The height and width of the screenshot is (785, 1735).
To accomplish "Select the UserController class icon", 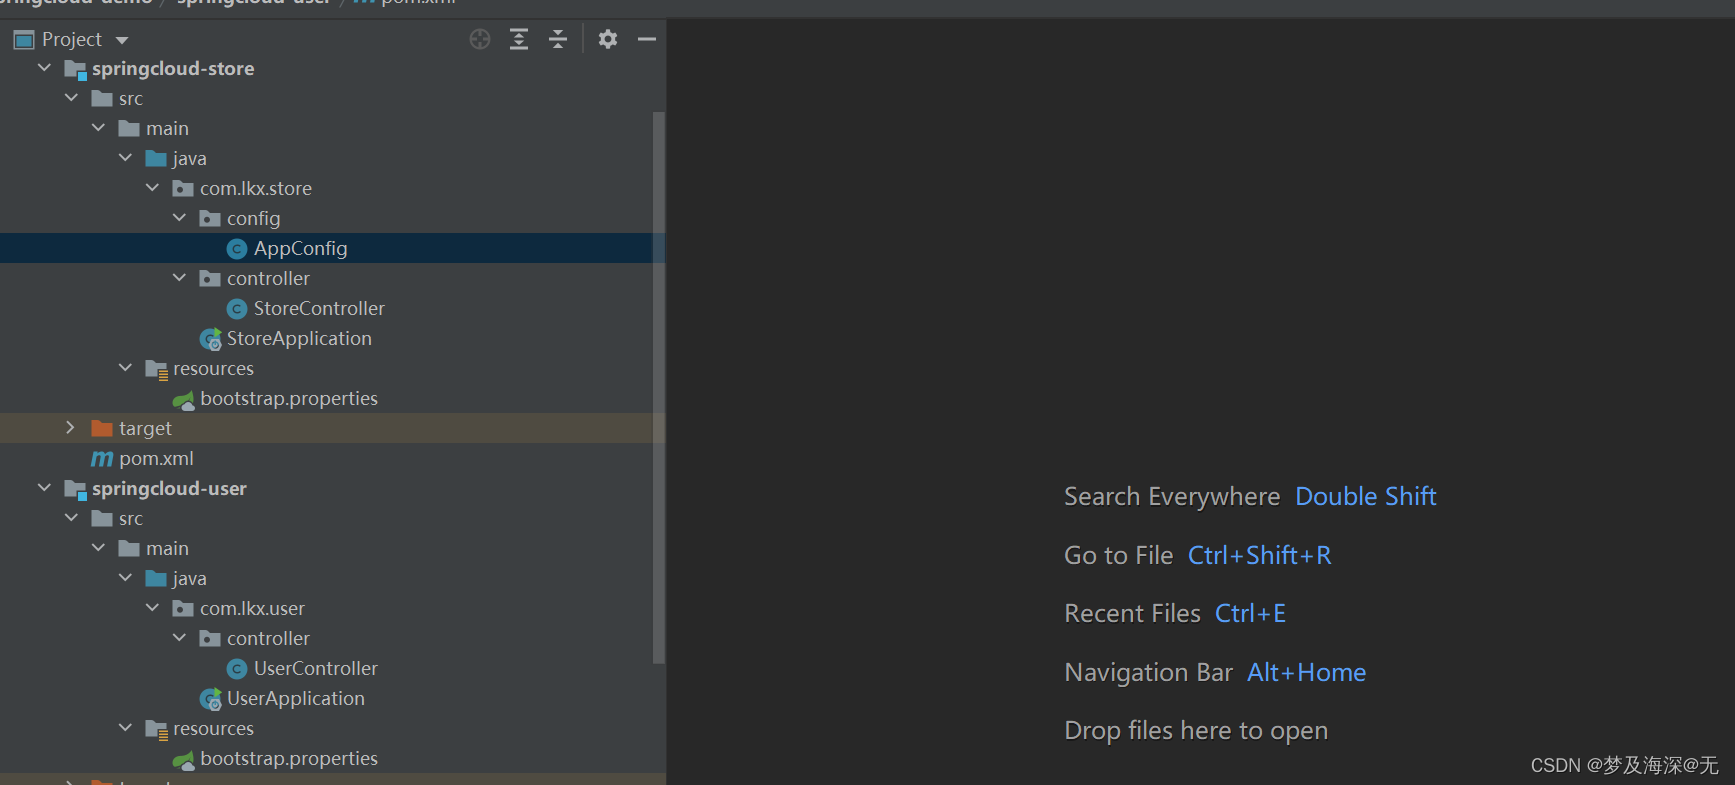I will click(x=237, y=669).
